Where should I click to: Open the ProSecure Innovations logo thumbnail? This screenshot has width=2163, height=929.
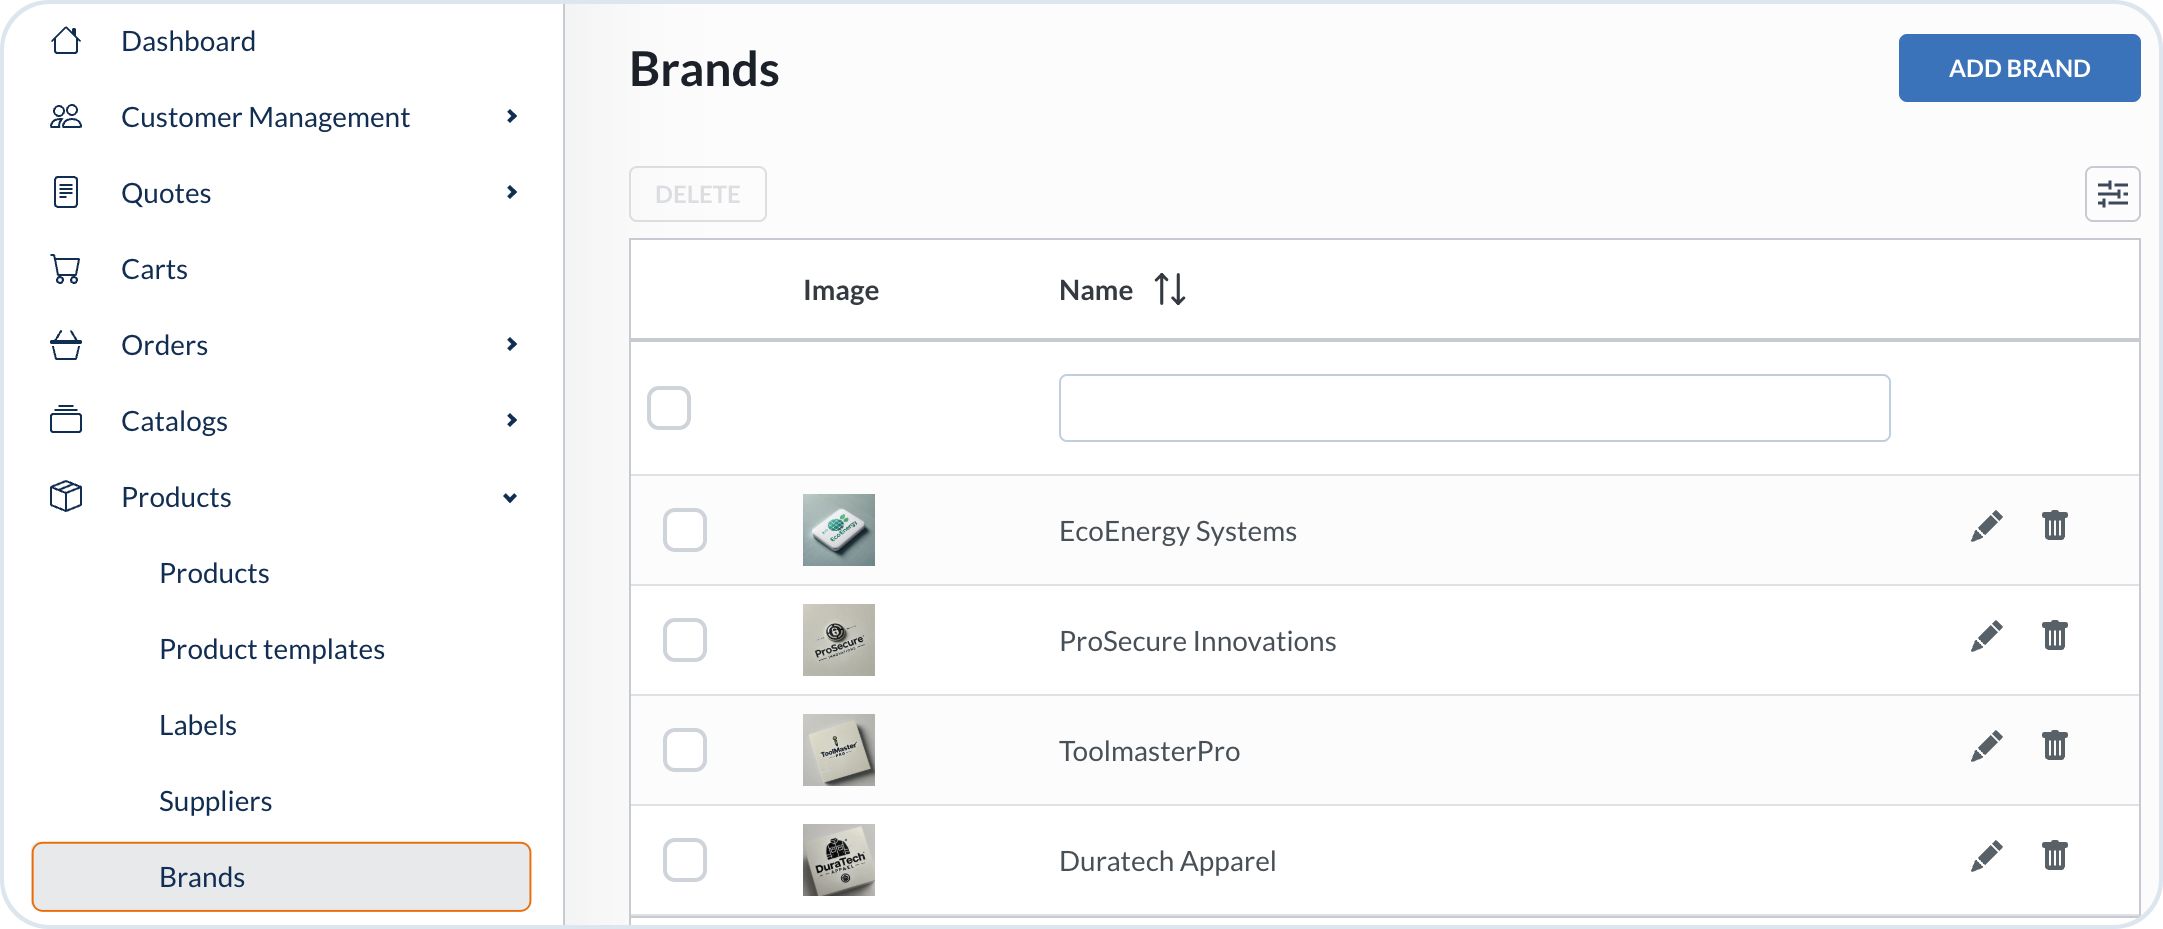[839, 640]
